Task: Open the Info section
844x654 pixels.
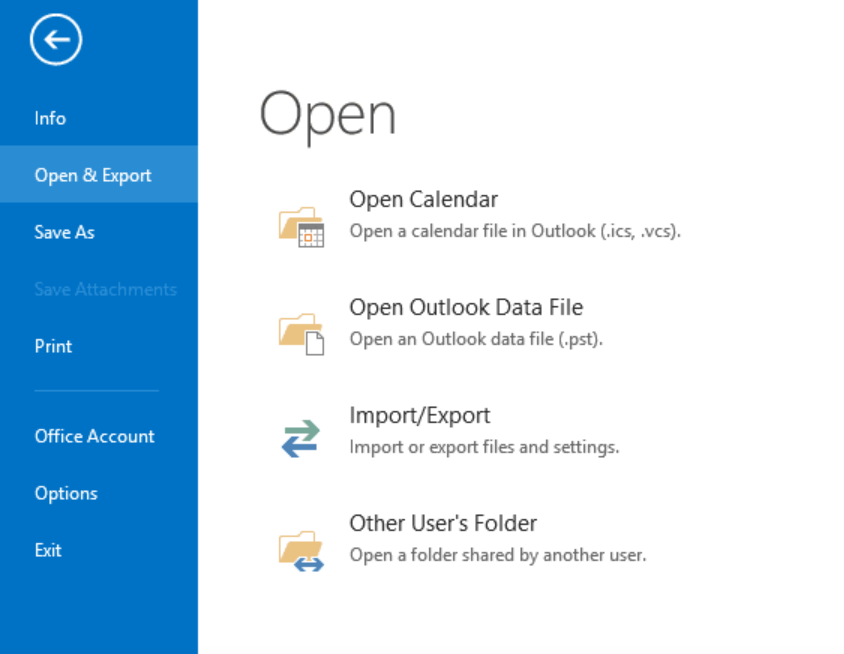Action: (50, 118)
